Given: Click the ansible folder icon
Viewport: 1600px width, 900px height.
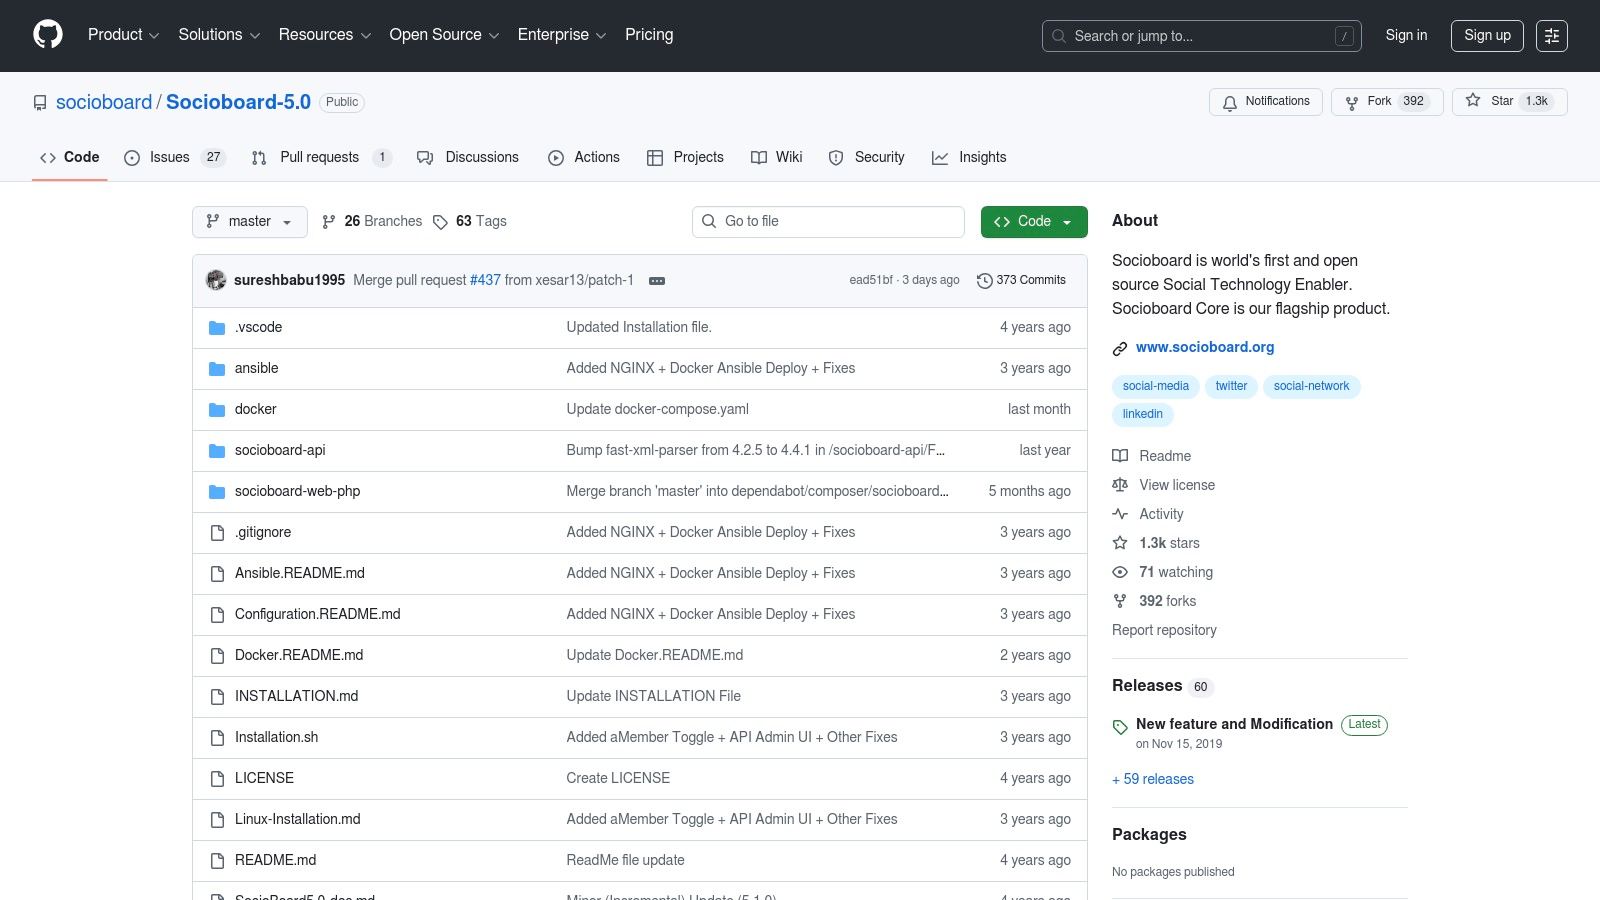Looking at the screenshot, I should 217,369.
